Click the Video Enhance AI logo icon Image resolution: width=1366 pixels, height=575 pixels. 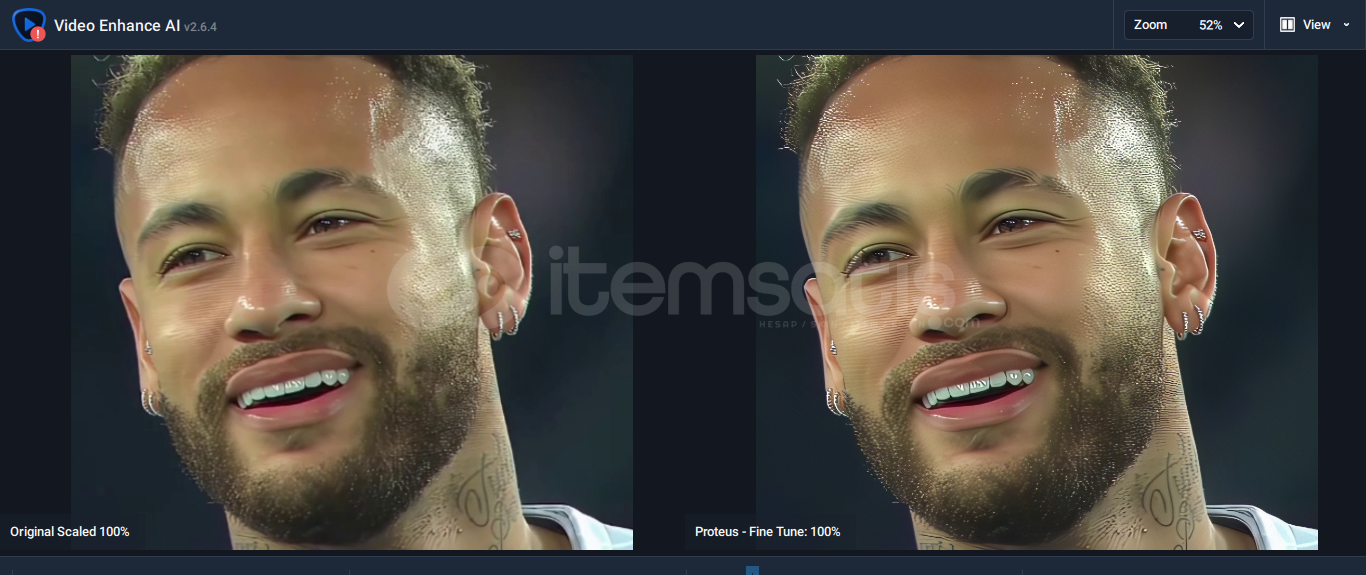[29, 24]
